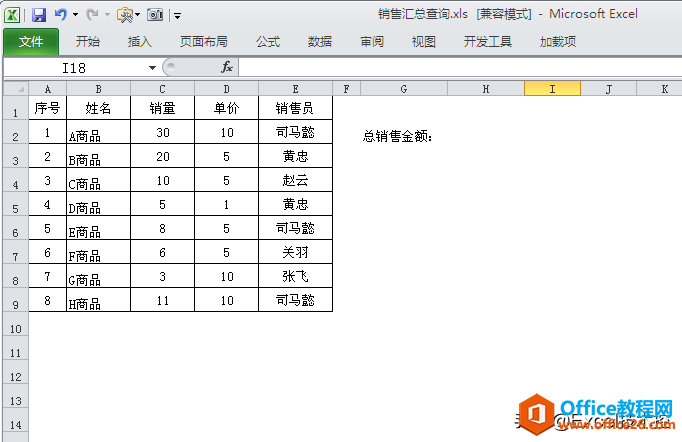Viewport: 682px width, 442px height.
Task: Switch to the 插入 ribbon tab
Action: [140, 42]
